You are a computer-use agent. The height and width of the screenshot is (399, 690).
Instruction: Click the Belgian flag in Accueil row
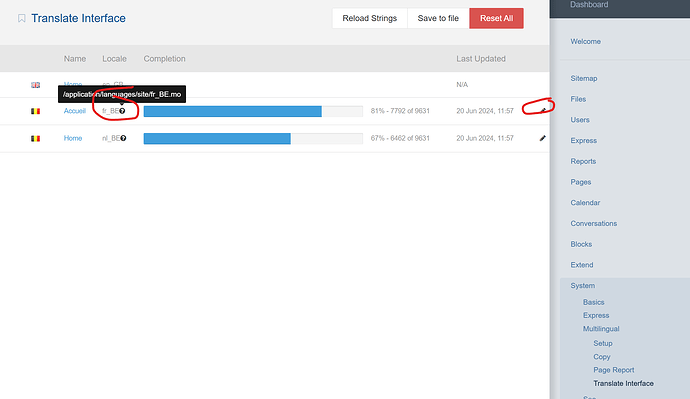(x=35, y=111)
